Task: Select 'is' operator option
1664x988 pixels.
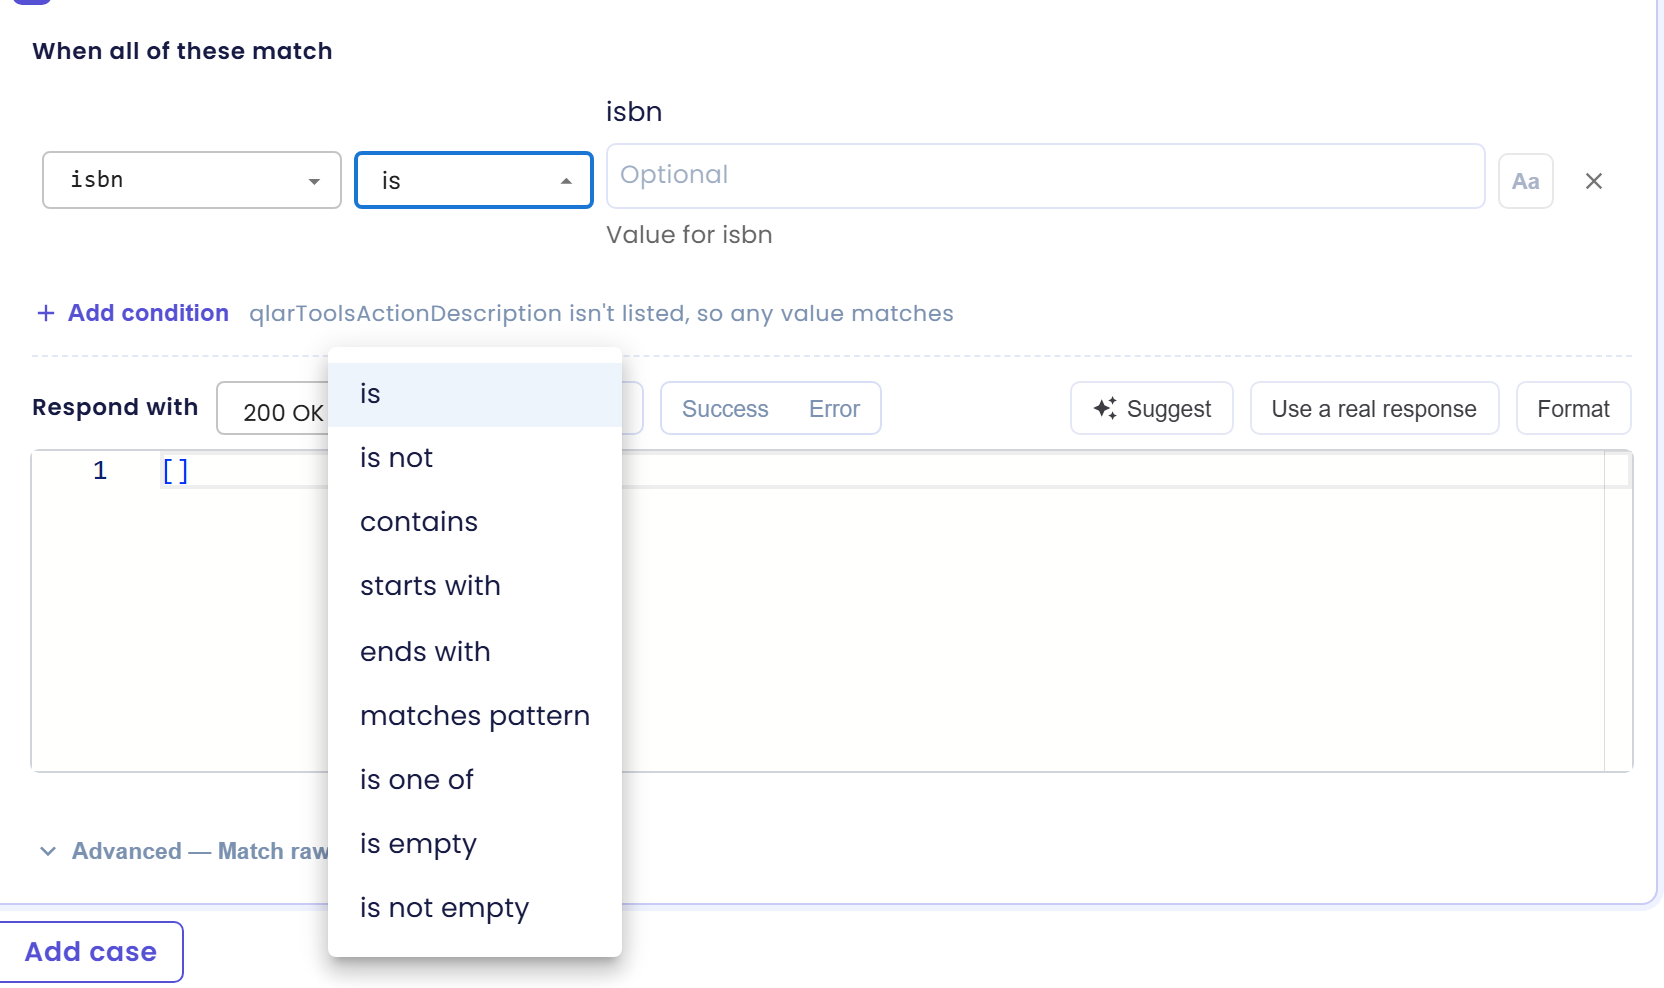Action: coord(475,394)
